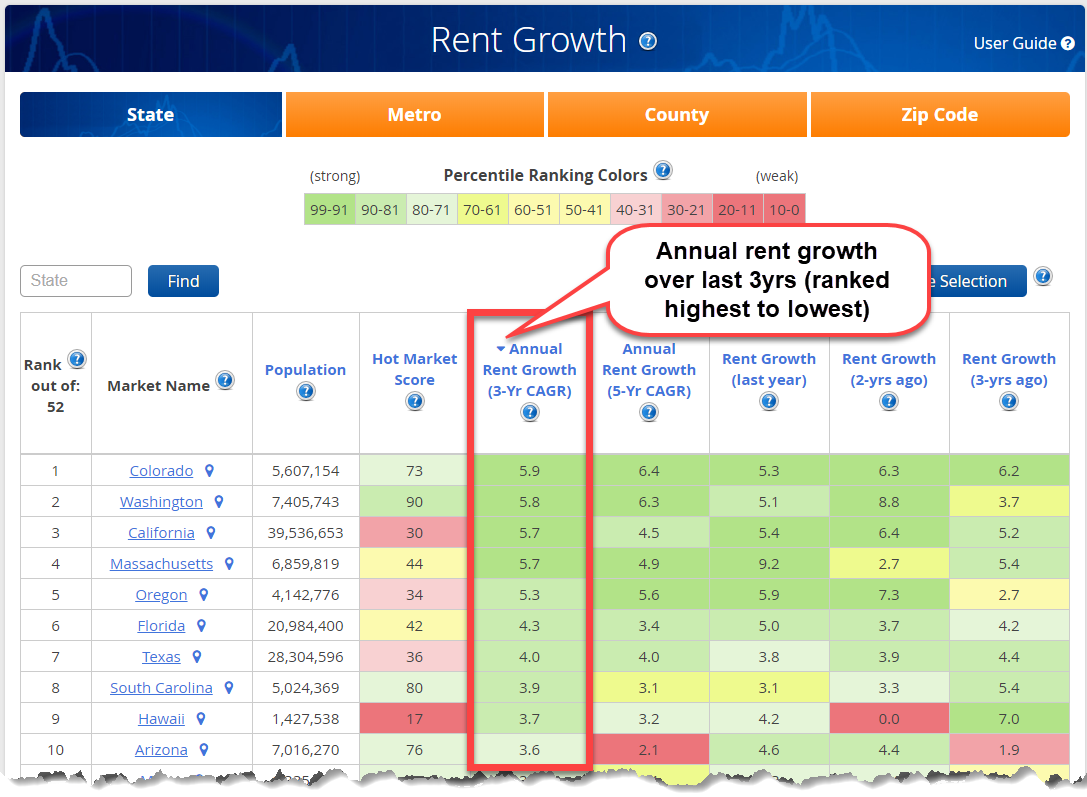Click the 10-0 percentile color swatch
Viewport: 1087px width, 797px height.
[x=784, y=209]
